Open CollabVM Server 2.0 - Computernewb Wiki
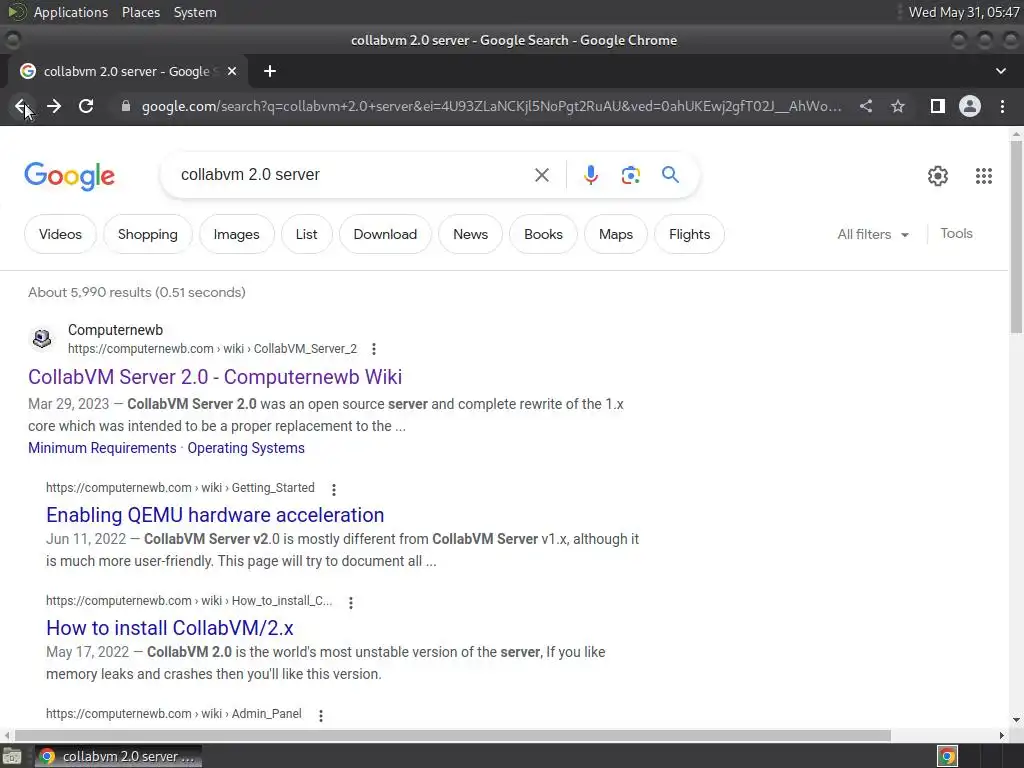The width and height of the screenshot is (1024, 768). pos(215,377)
